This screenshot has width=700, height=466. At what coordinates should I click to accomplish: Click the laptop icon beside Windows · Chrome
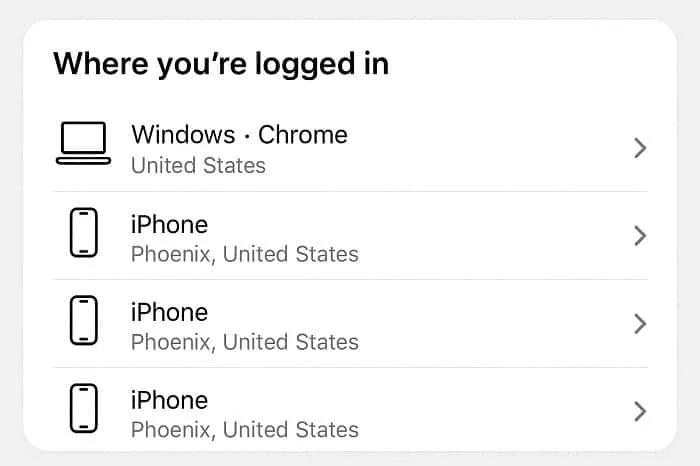[x=83, y=143]
